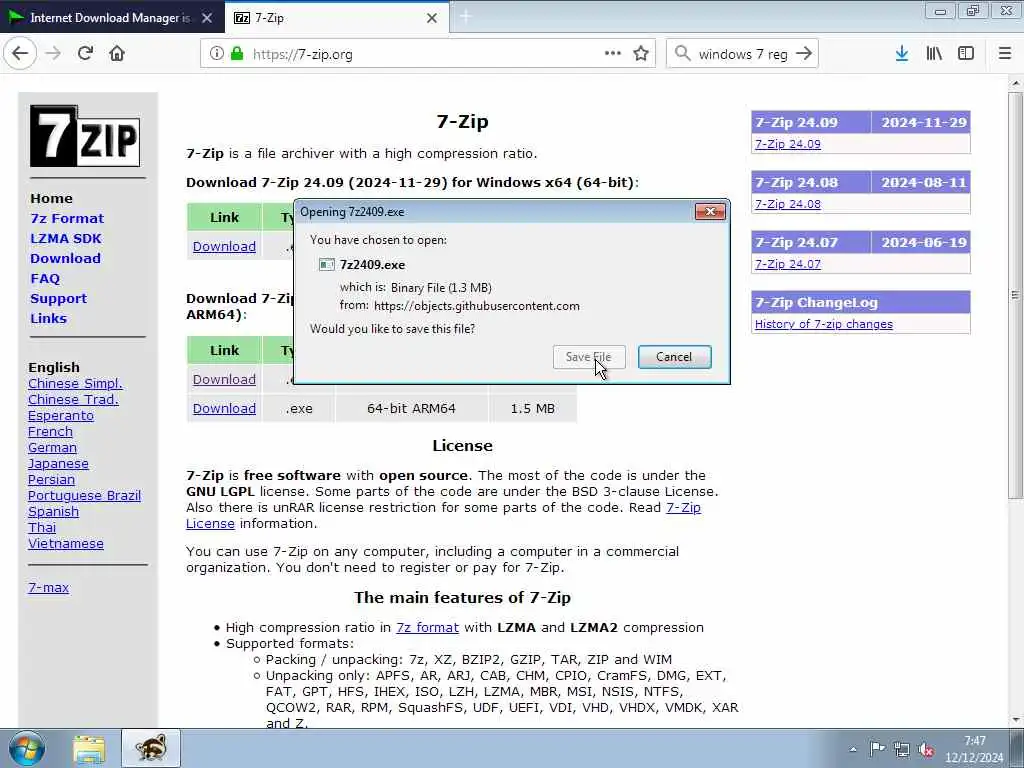Go back using the browser back arrow
1024x768 pixels.
pos(20,54)
